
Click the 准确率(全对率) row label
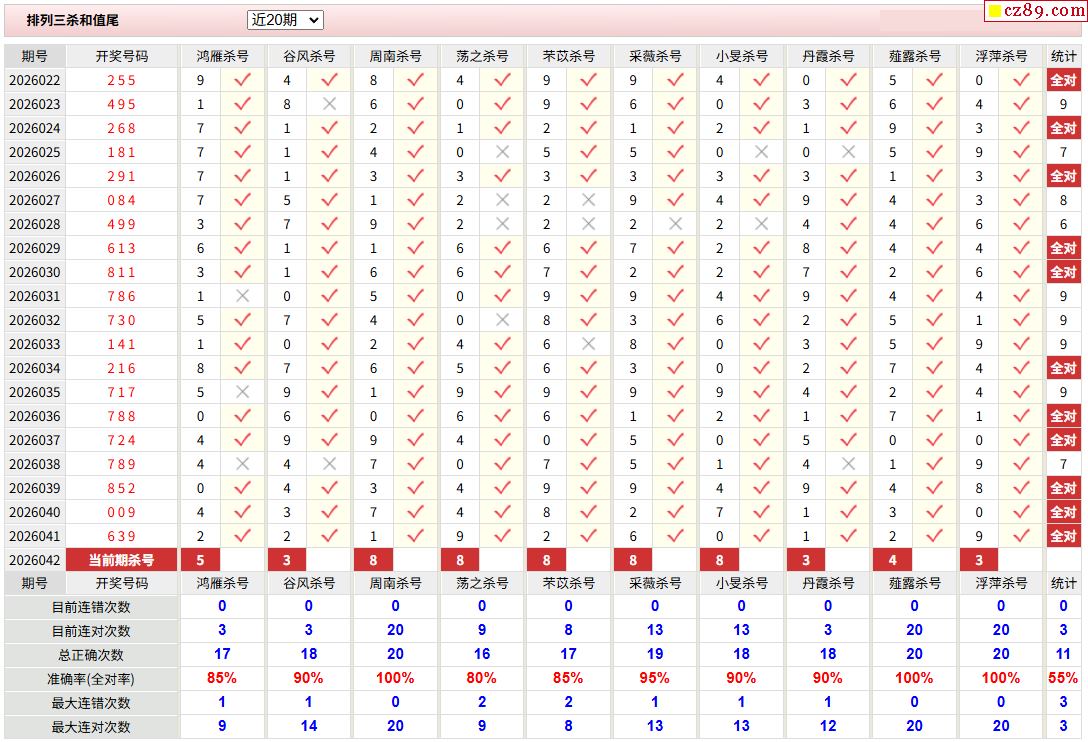click(91, 679)
